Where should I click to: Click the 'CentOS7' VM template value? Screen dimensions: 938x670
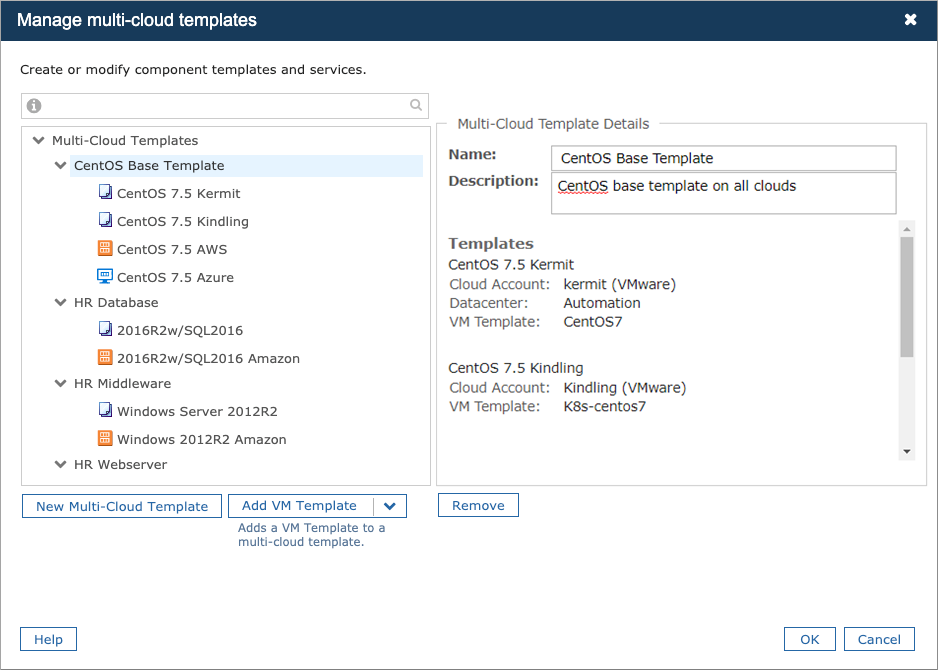point(593,322)
